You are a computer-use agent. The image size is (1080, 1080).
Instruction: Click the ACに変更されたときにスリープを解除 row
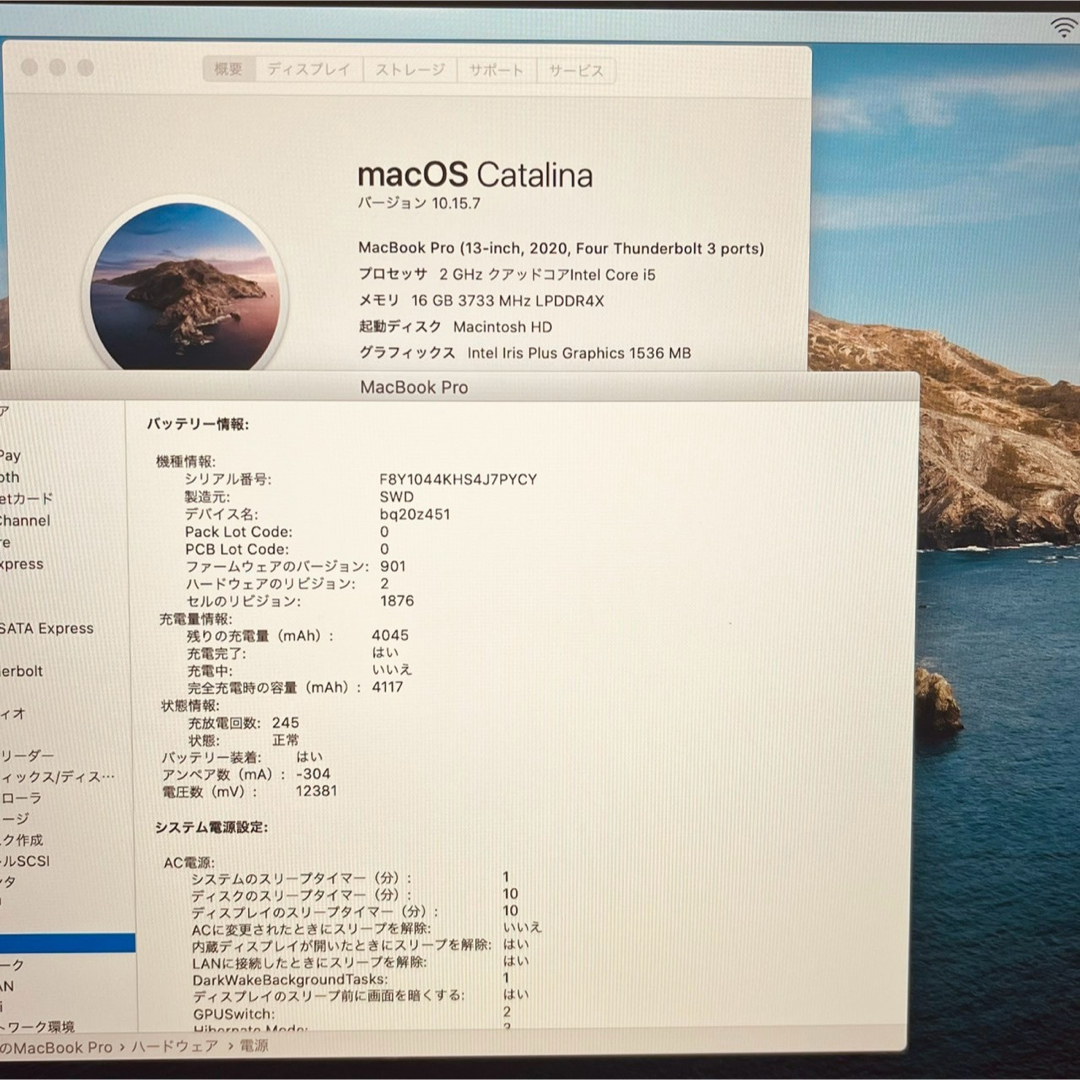click(x=367, y=928)
